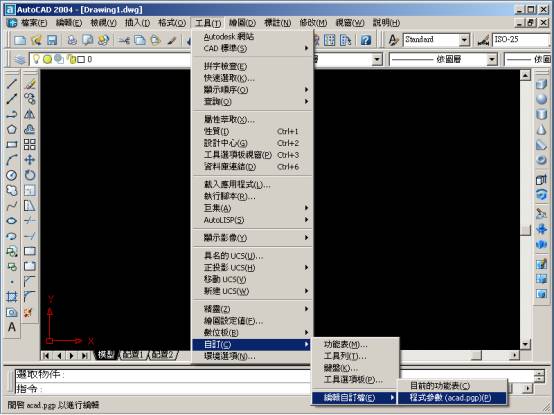Image resolution: width=554 pixels, height=415 pixels.
Task: Click the 指令 command line input
Action: pos(163,389)
